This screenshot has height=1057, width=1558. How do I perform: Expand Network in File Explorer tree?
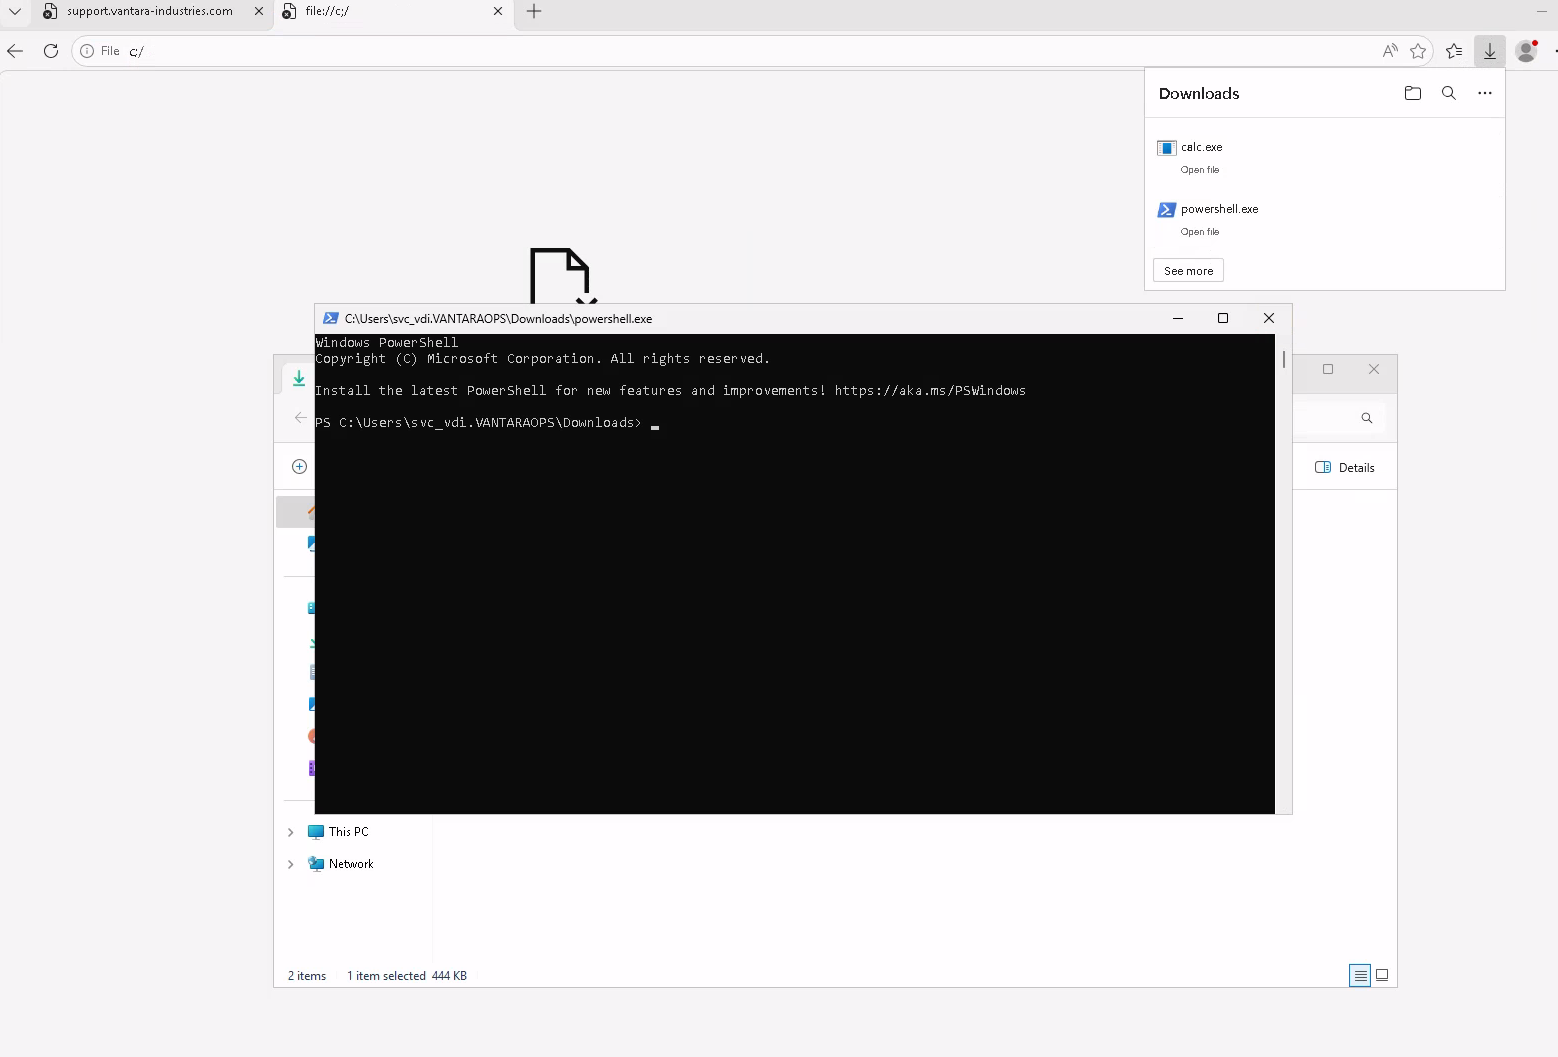point(291,864)
